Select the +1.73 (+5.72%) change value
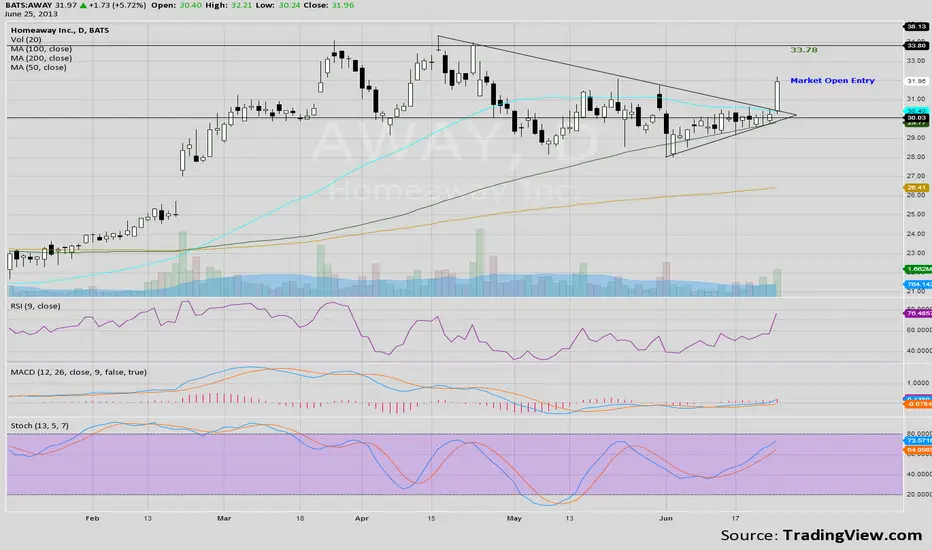 tap(117, 5)
